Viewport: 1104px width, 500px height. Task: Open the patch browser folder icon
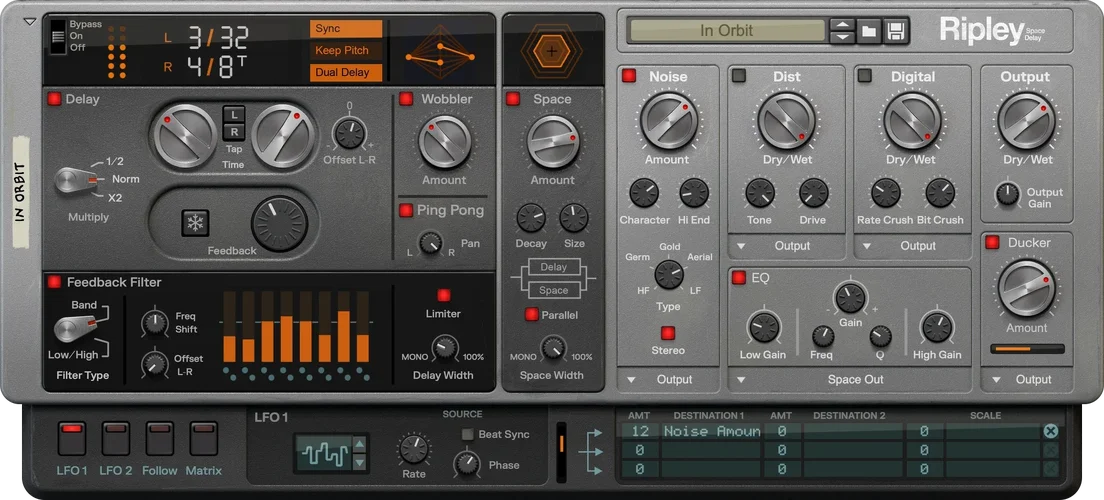click(x=869, y=31)
